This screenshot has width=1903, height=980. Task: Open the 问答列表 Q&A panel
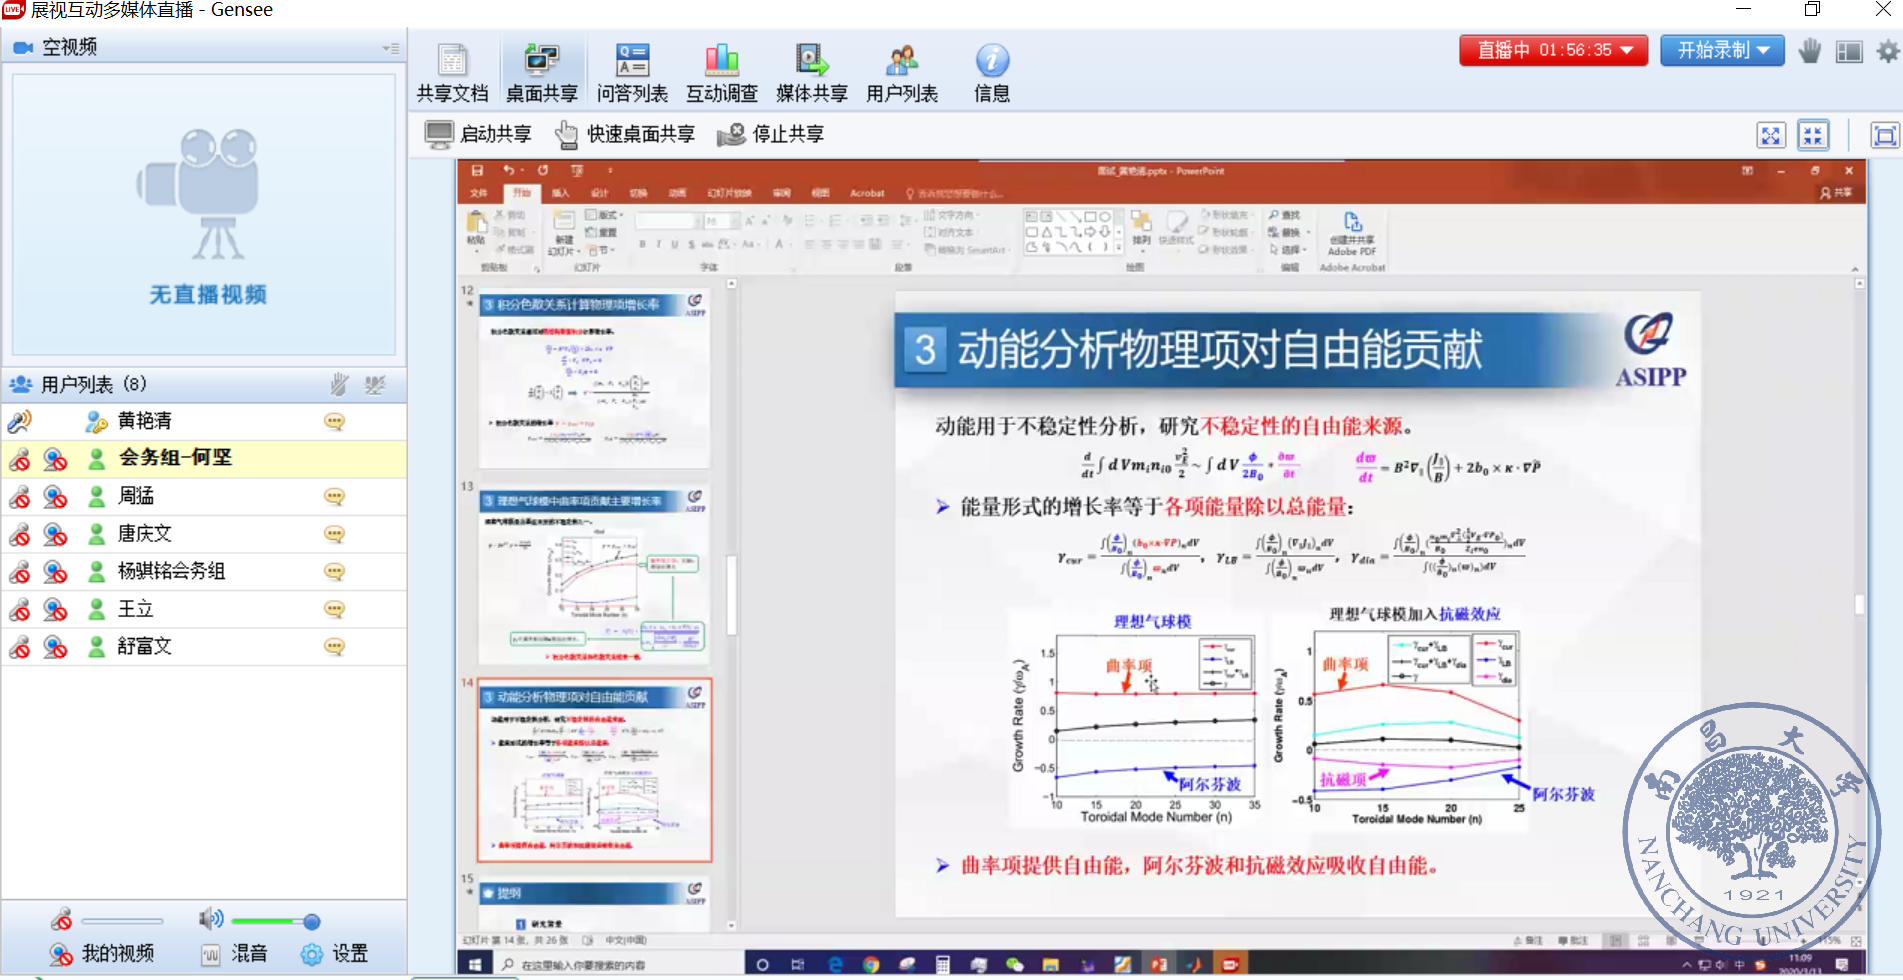(x=632, y=70)
